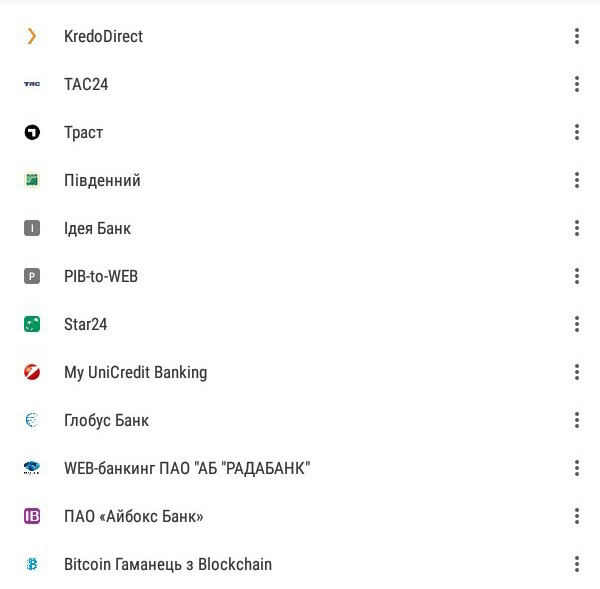Select Bitcoin Гаманець з Blockchain entry

[300, 564]
